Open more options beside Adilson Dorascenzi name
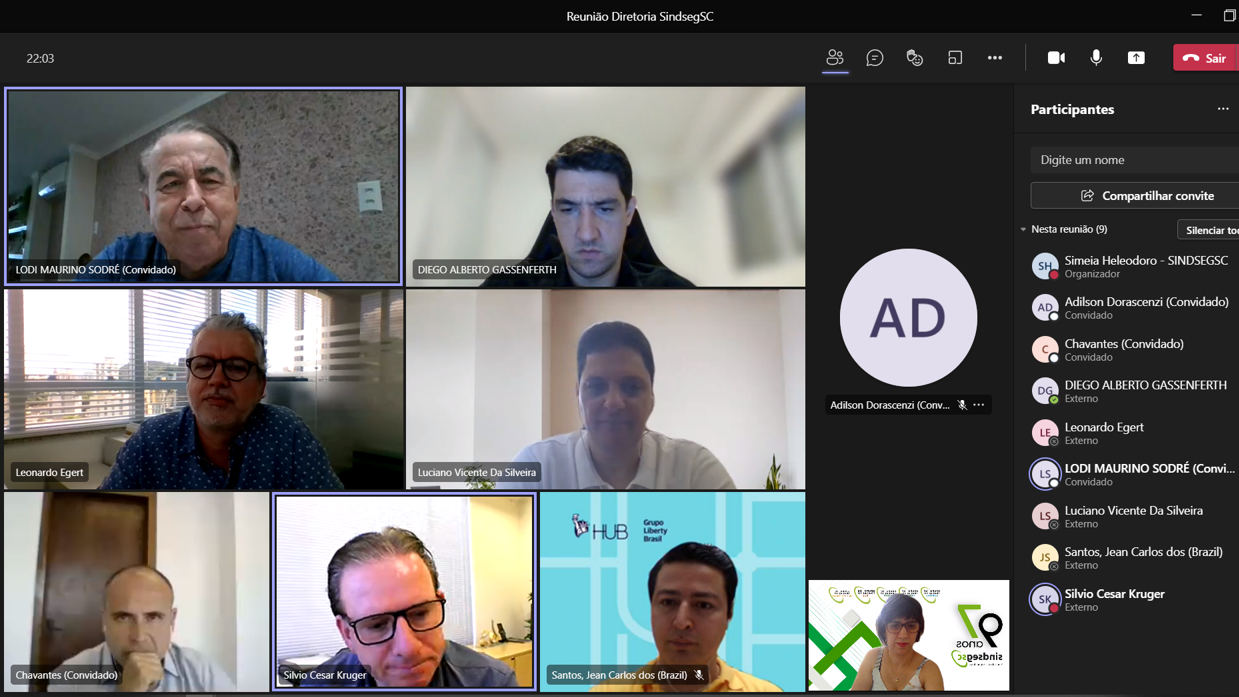This screenshot has height=697, width=1239. (979, 405)
